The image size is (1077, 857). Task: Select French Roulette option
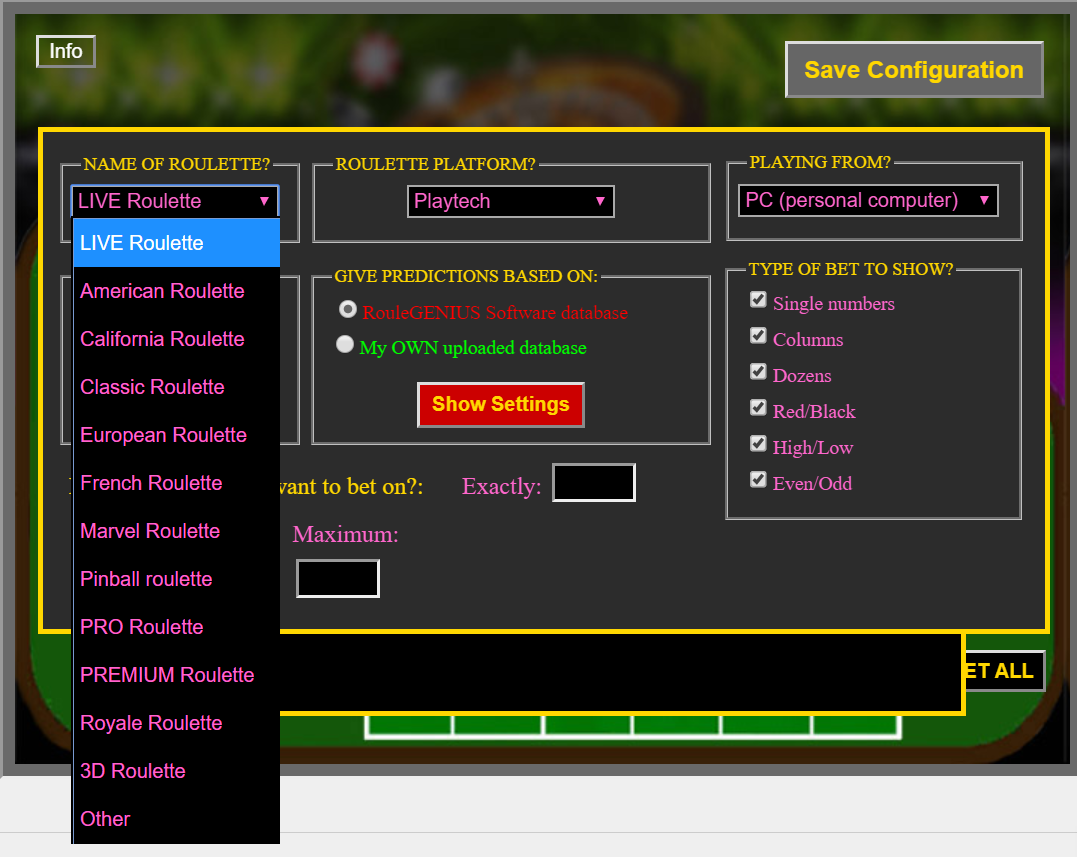point(177,483)
